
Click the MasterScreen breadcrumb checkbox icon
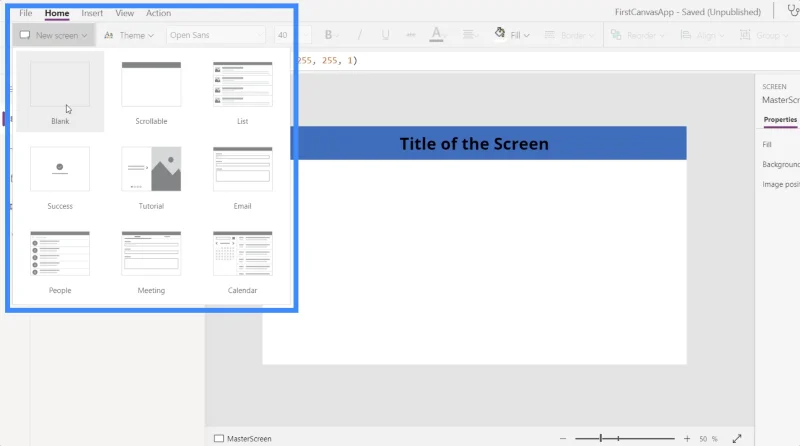219,438
